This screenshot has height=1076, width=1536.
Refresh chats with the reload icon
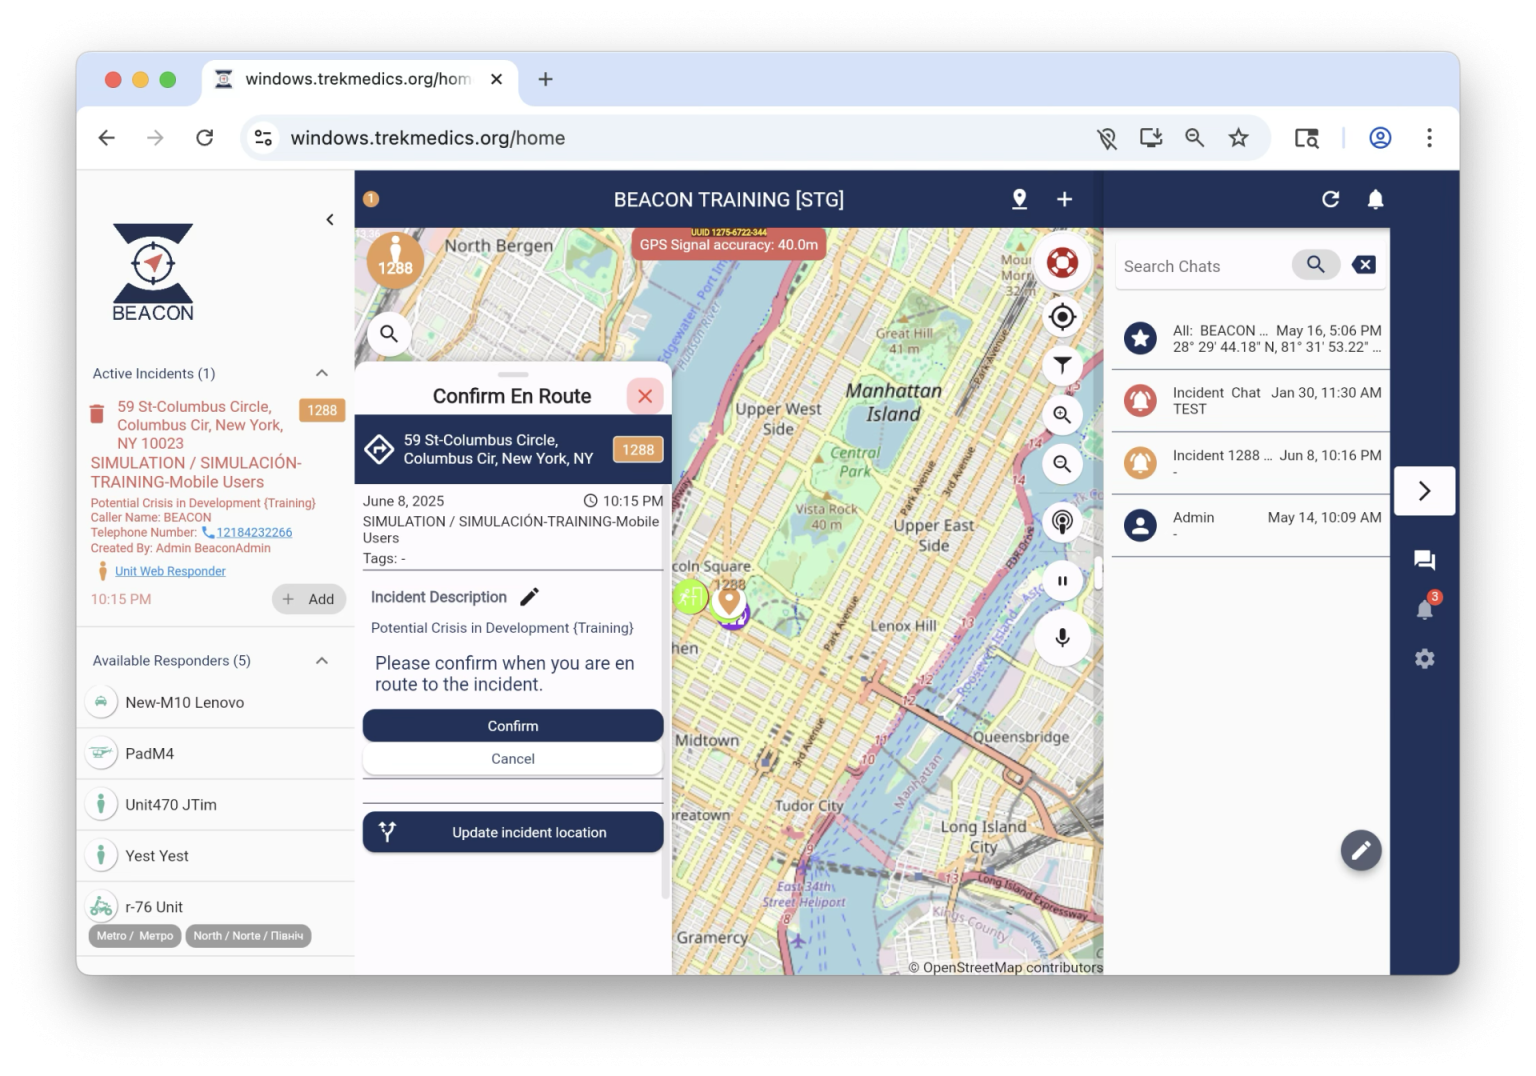pos(1330,199)
